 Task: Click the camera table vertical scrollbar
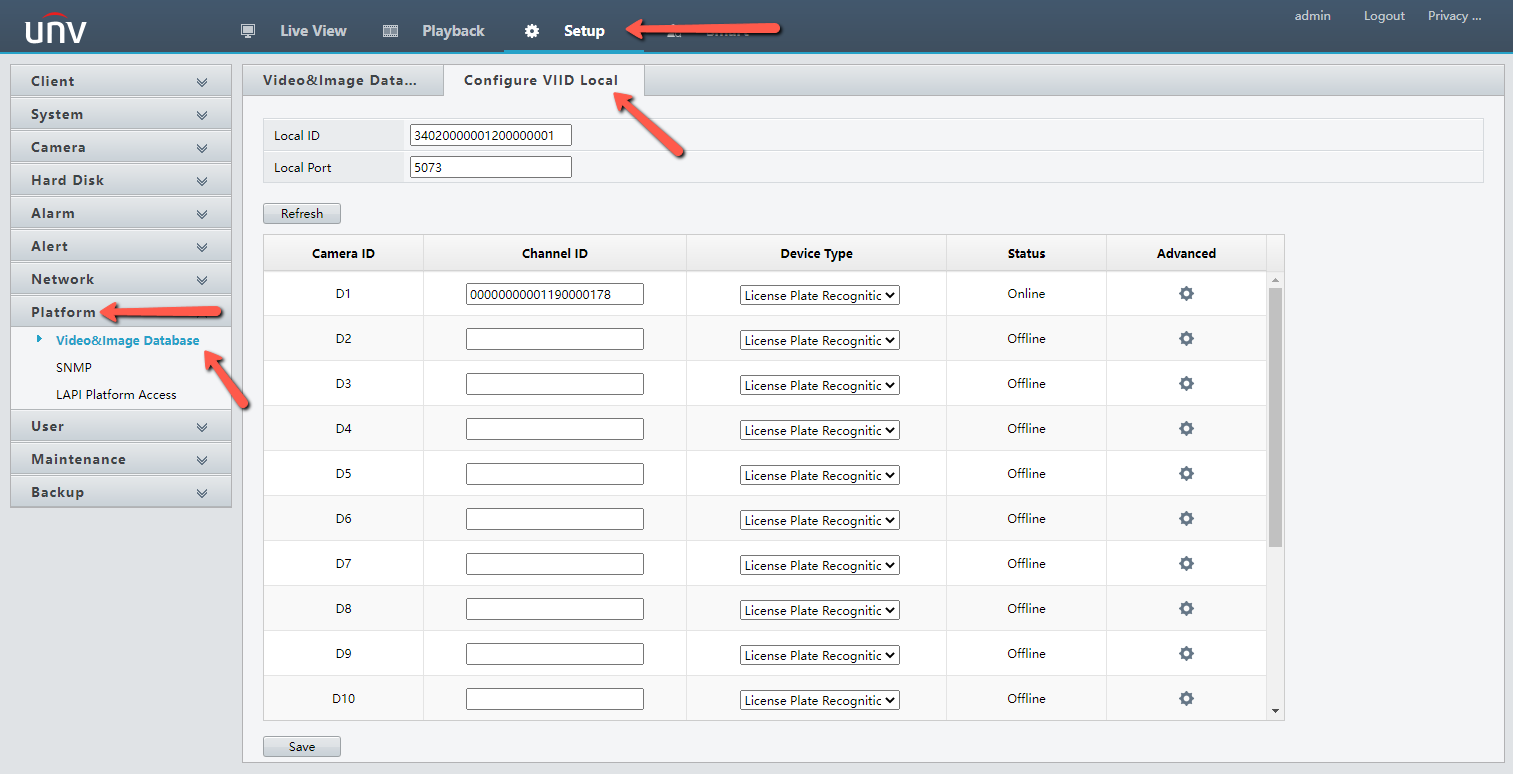[1275, 417]
